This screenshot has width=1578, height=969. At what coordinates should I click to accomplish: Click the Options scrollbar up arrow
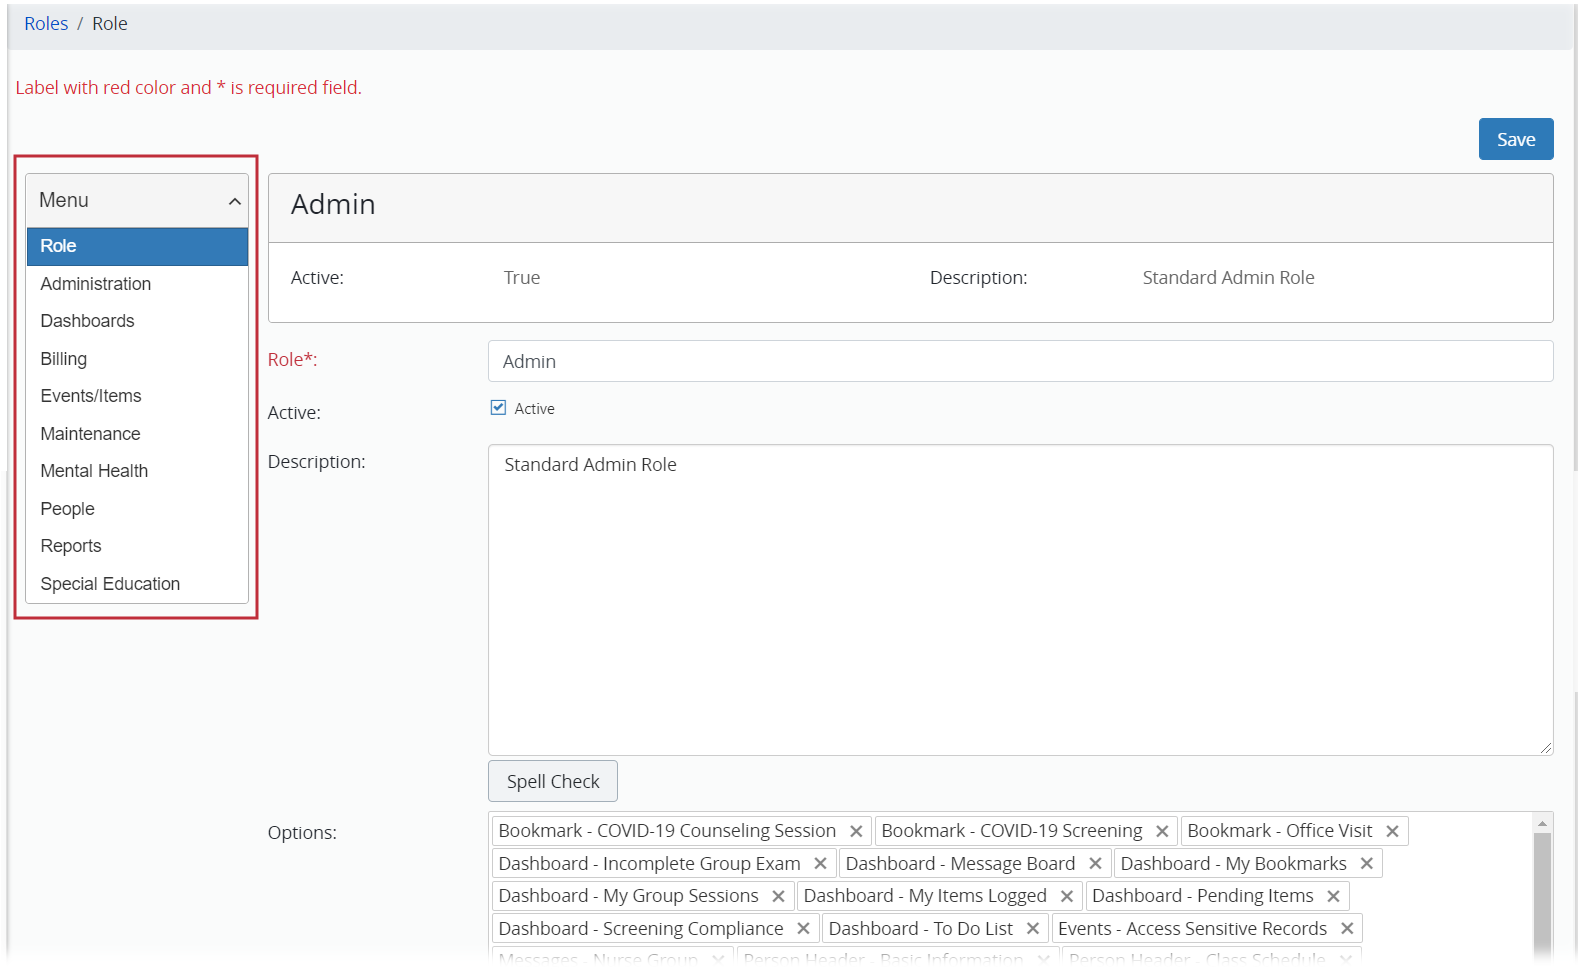tap(1542, 824)
